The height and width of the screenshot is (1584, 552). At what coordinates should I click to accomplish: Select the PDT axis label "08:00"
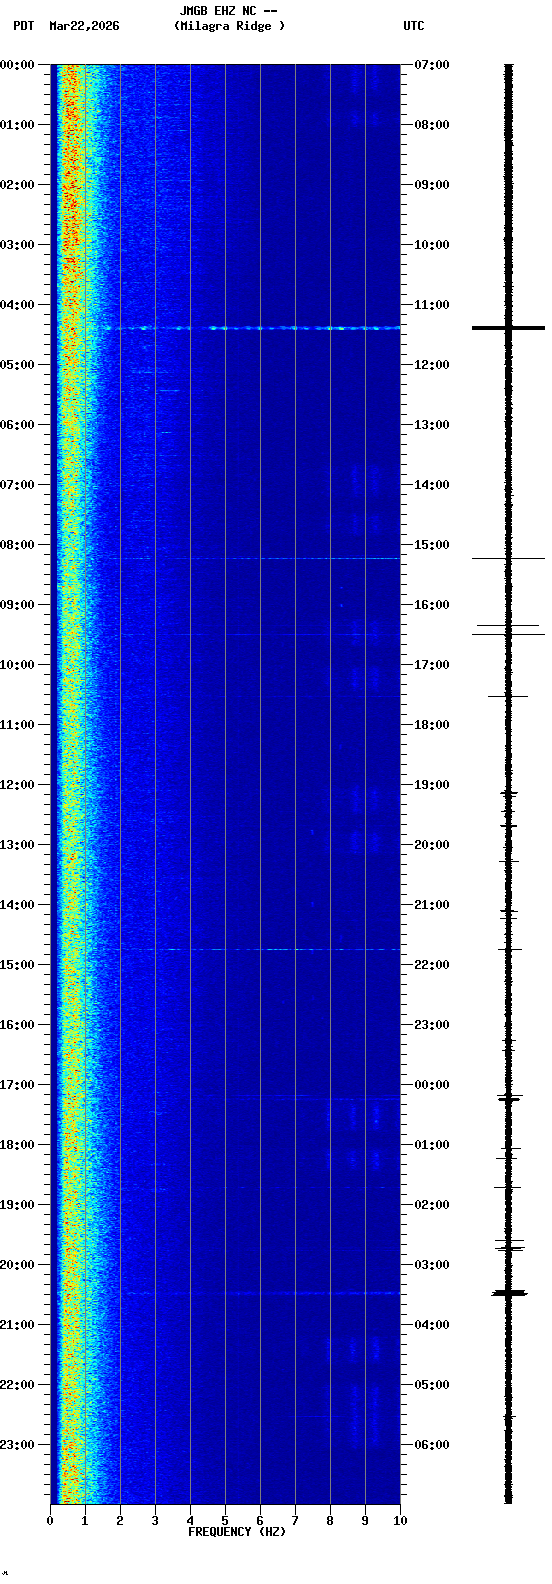(17, 545)
